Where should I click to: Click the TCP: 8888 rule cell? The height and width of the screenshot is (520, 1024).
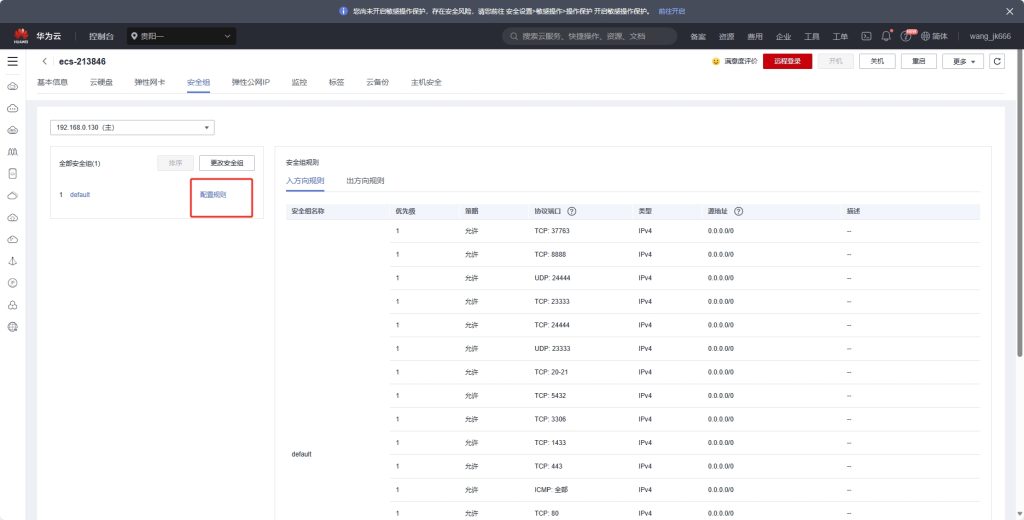click(550, 255)
